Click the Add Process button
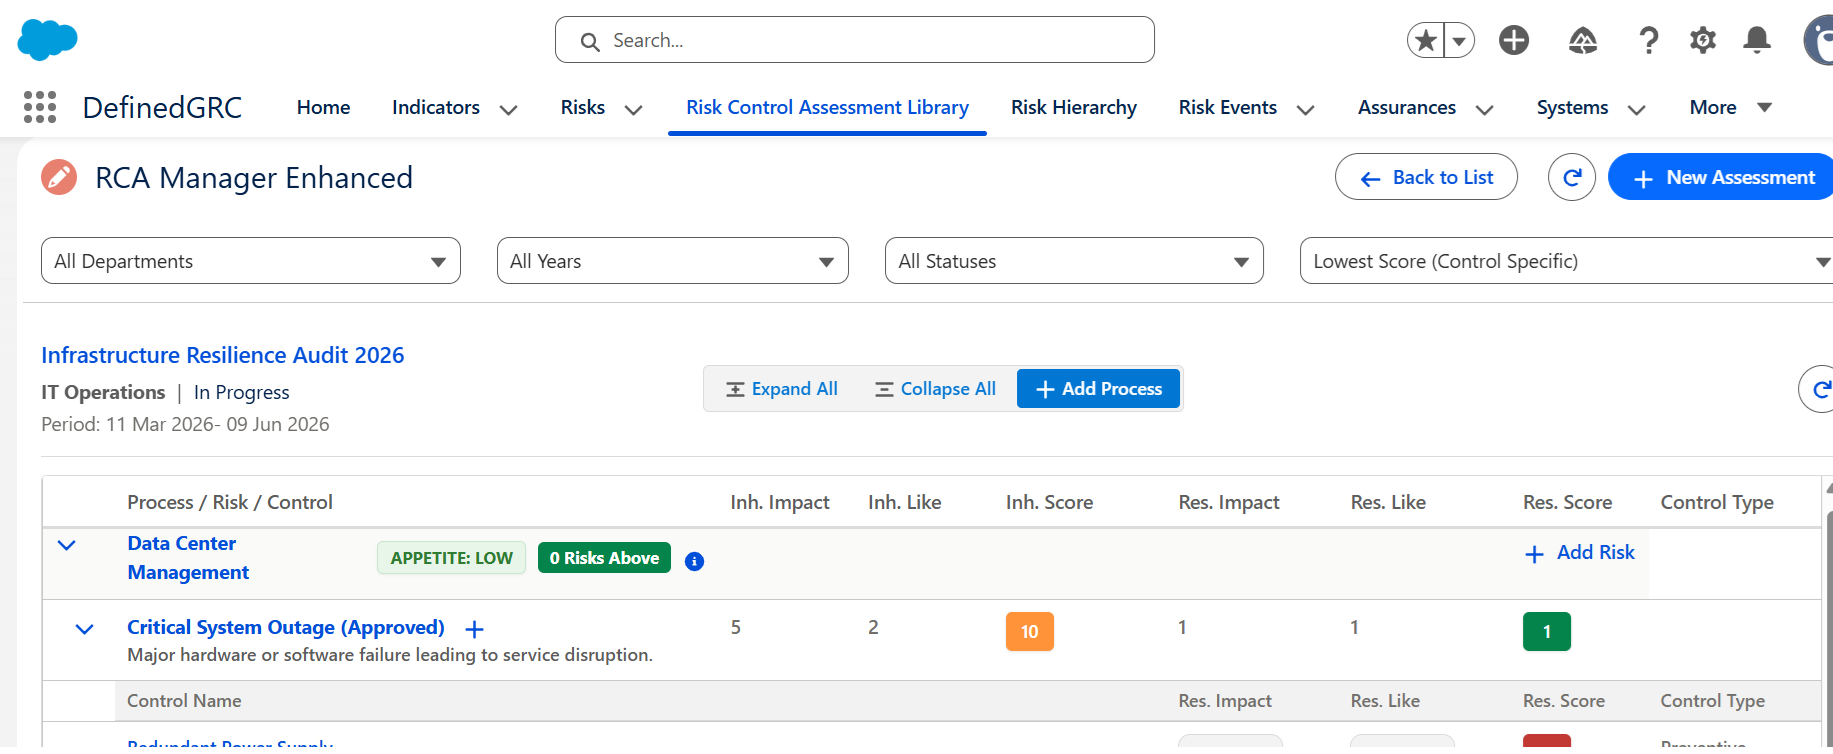This screenshot has width=1833, height=754. 1098,389
